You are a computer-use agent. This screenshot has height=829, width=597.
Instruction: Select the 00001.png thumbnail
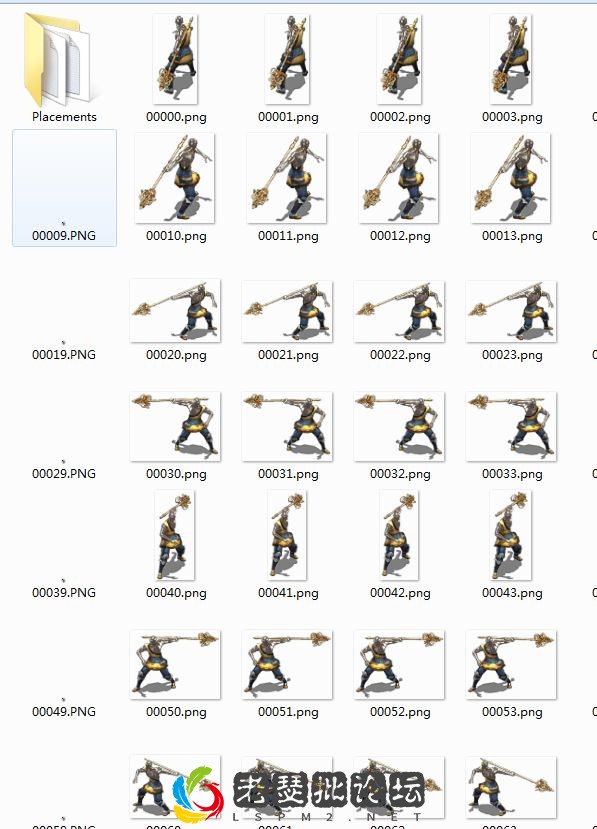pos(287,59)
